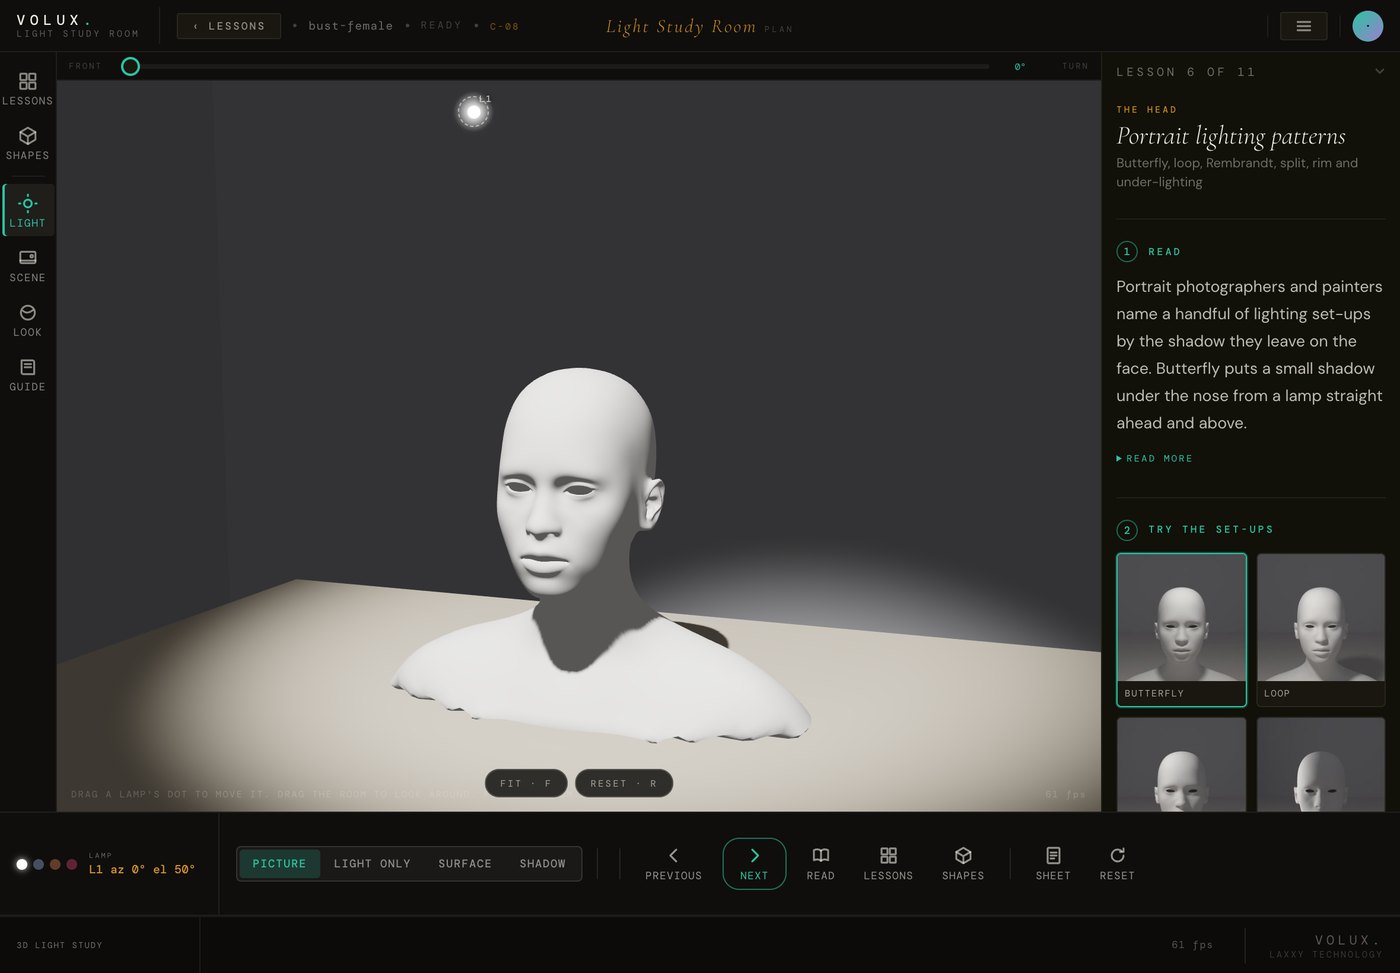Click the Reset · R viewport button

point(624,783)
